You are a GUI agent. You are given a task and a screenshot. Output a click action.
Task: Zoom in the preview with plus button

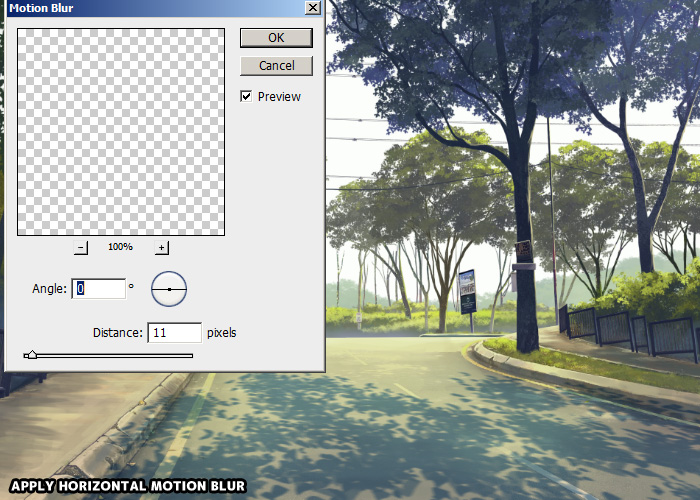[x=162, y=247]
